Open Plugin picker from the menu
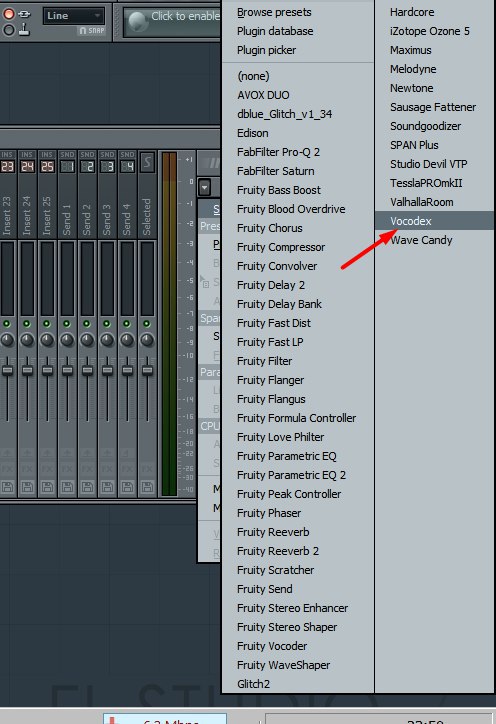The width and height of the screenshot is (496, 724). 297,50
